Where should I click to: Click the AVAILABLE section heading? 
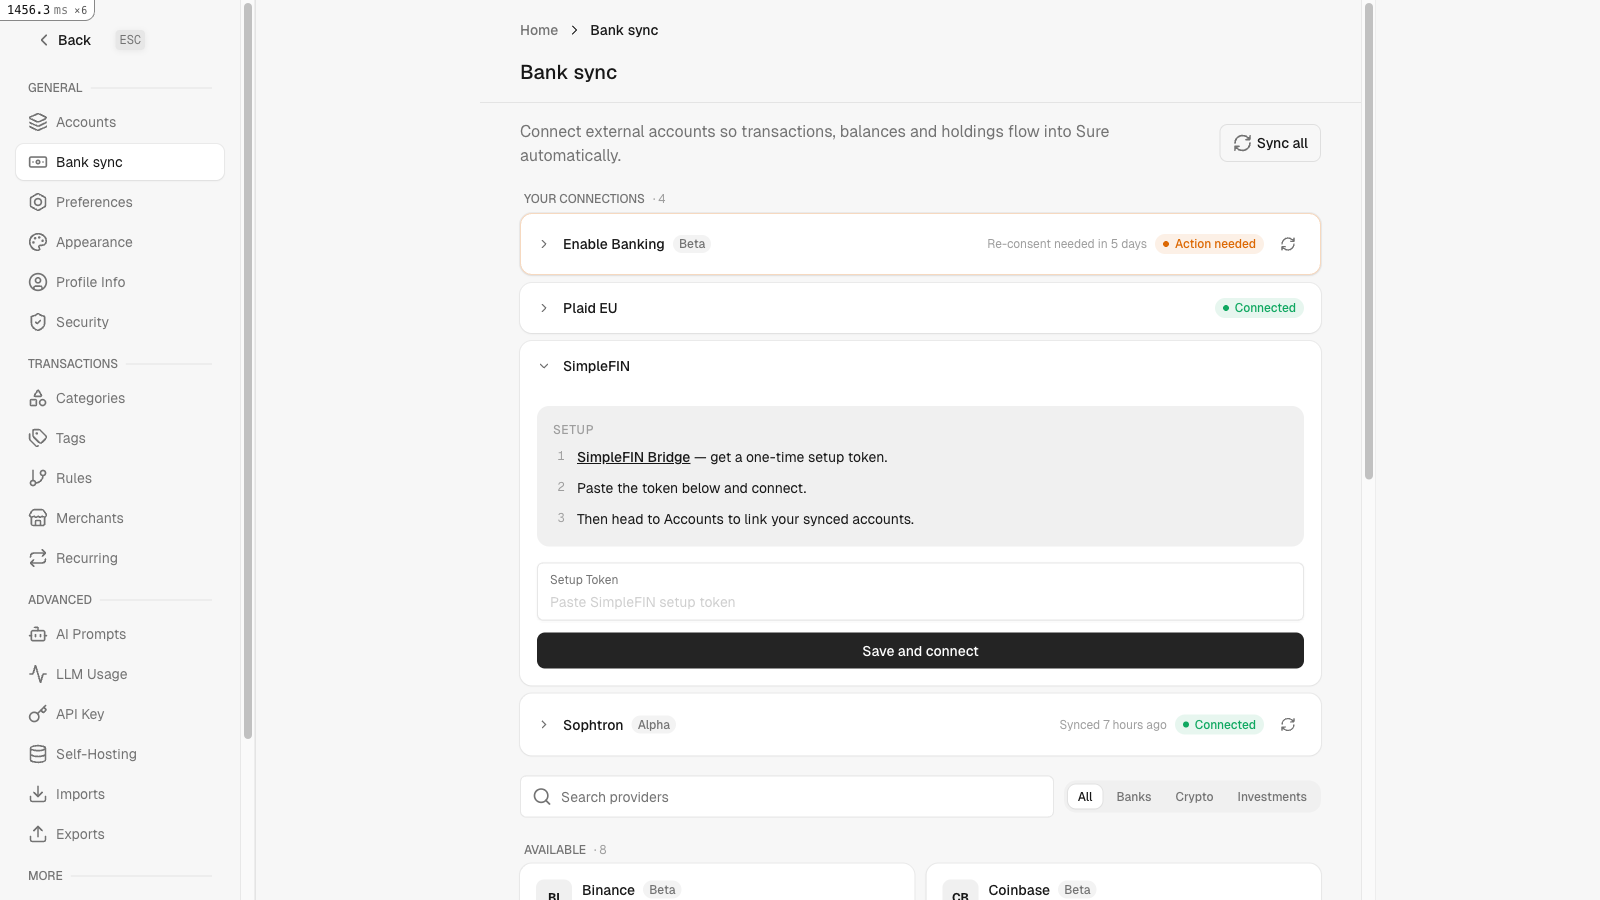[x=555, y=850]
